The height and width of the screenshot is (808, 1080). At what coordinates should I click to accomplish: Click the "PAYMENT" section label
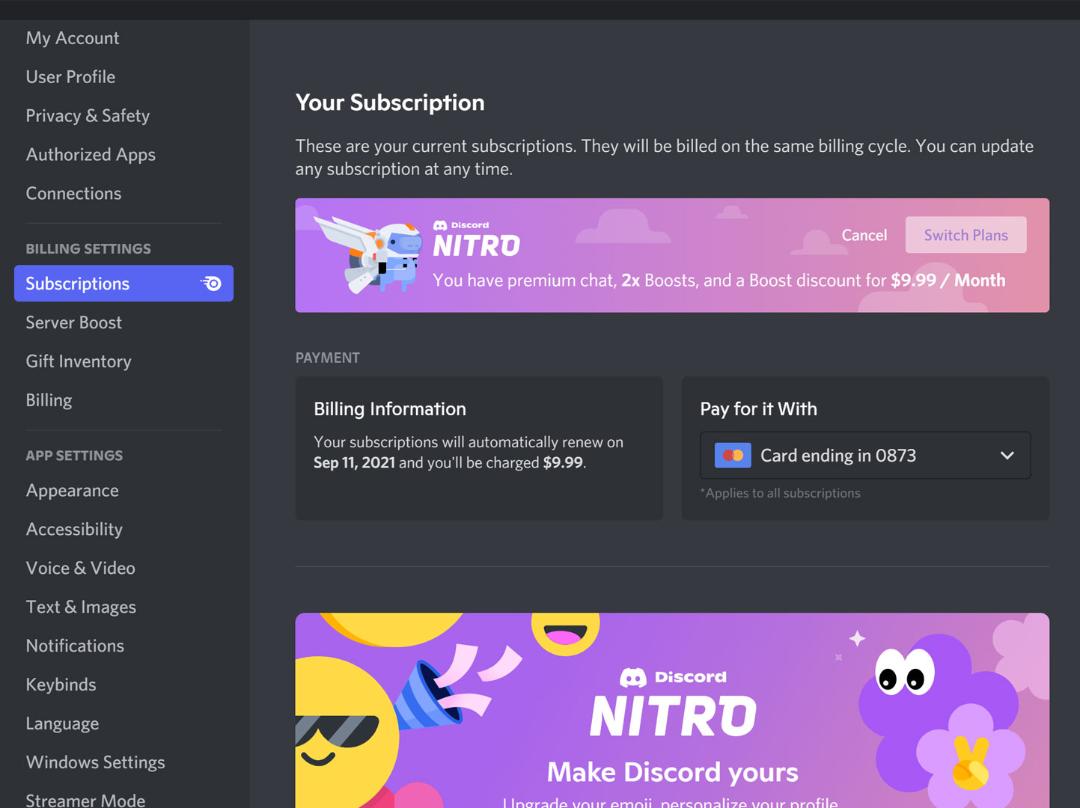[x=327, y=358]
